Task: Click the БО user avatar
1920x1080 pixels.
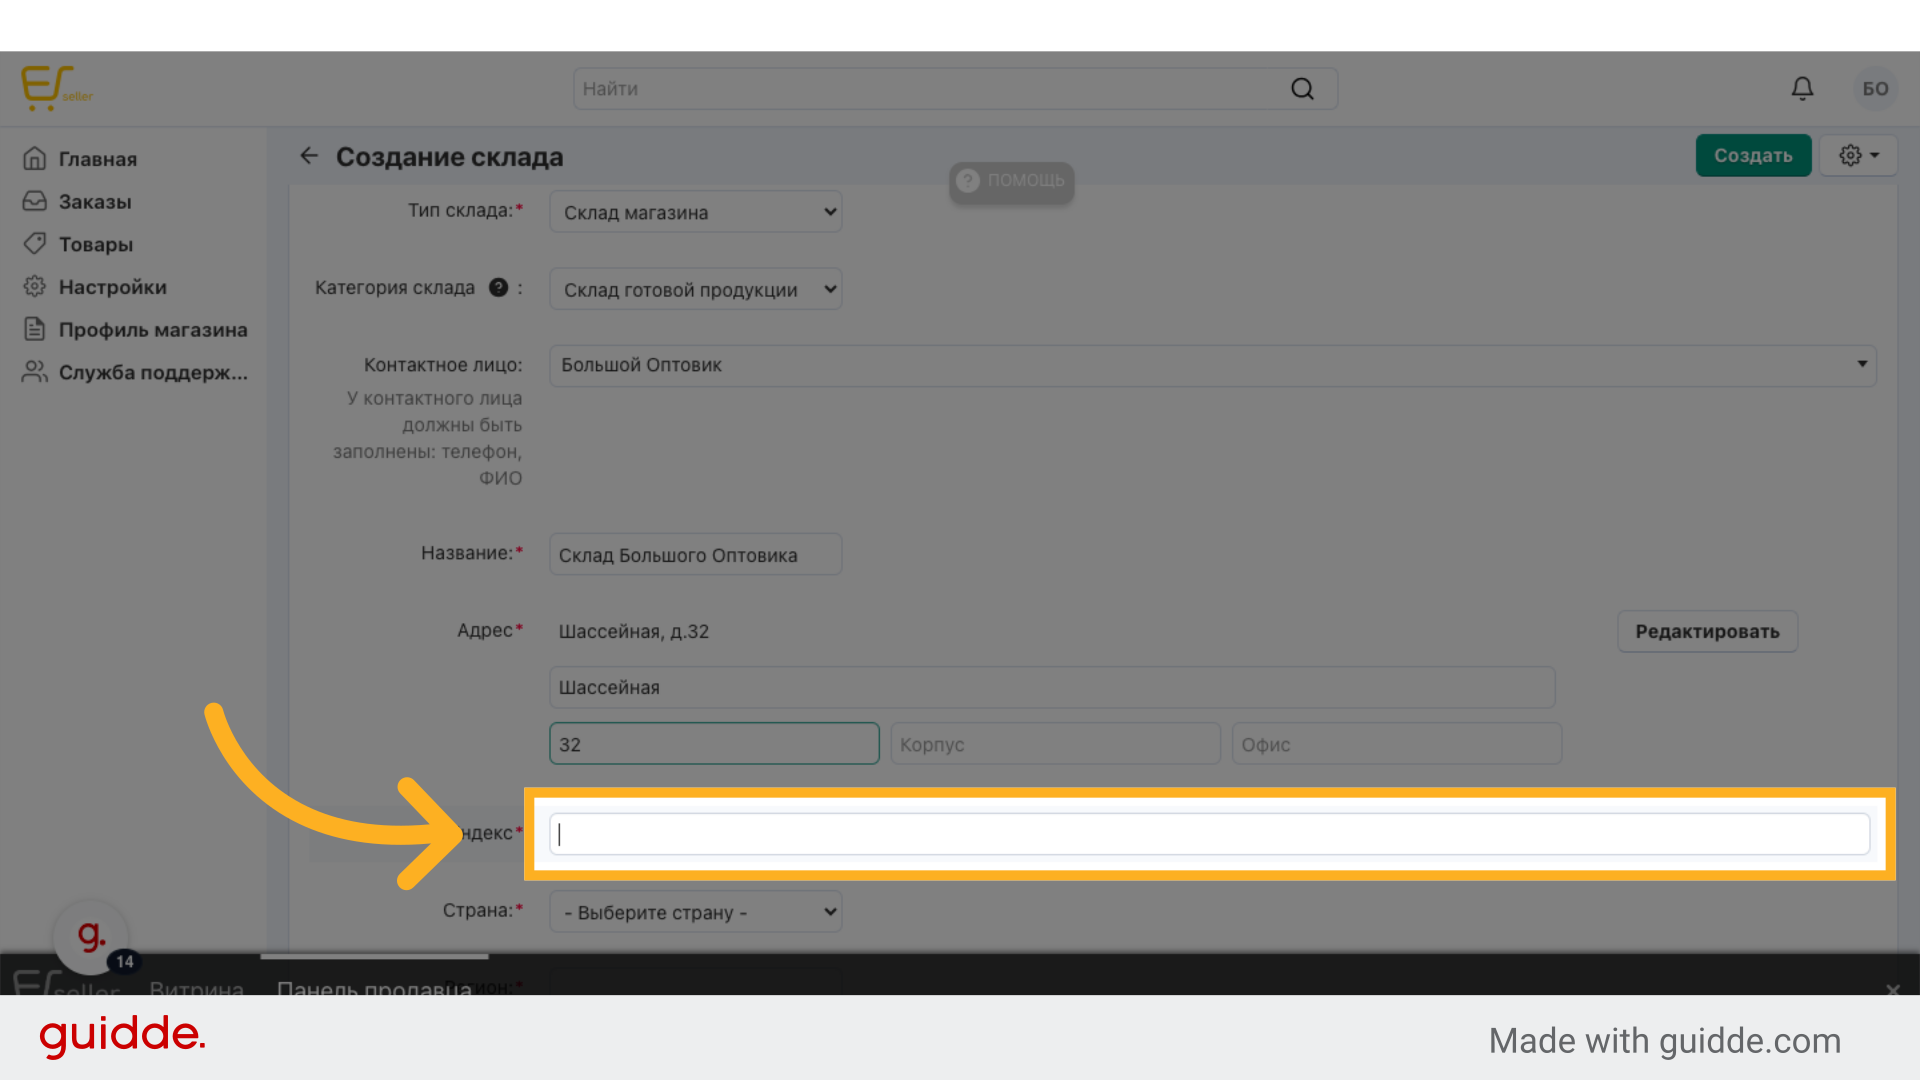Action: pos(1875,89)
